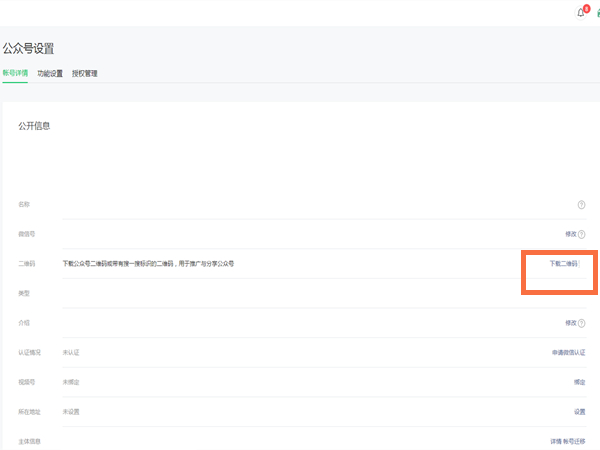Go to the 授权管理 tab

[85, 73]
